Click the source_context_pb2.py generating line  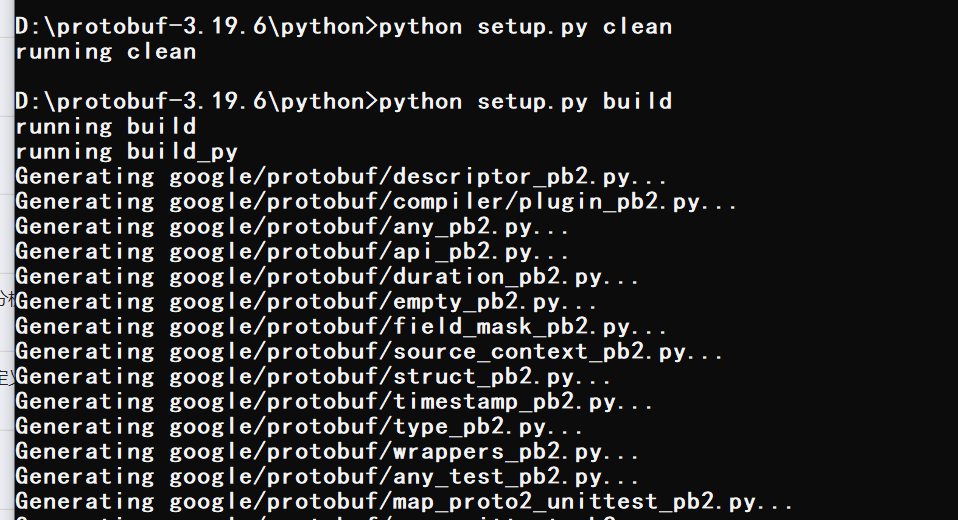tap(369, 352)
